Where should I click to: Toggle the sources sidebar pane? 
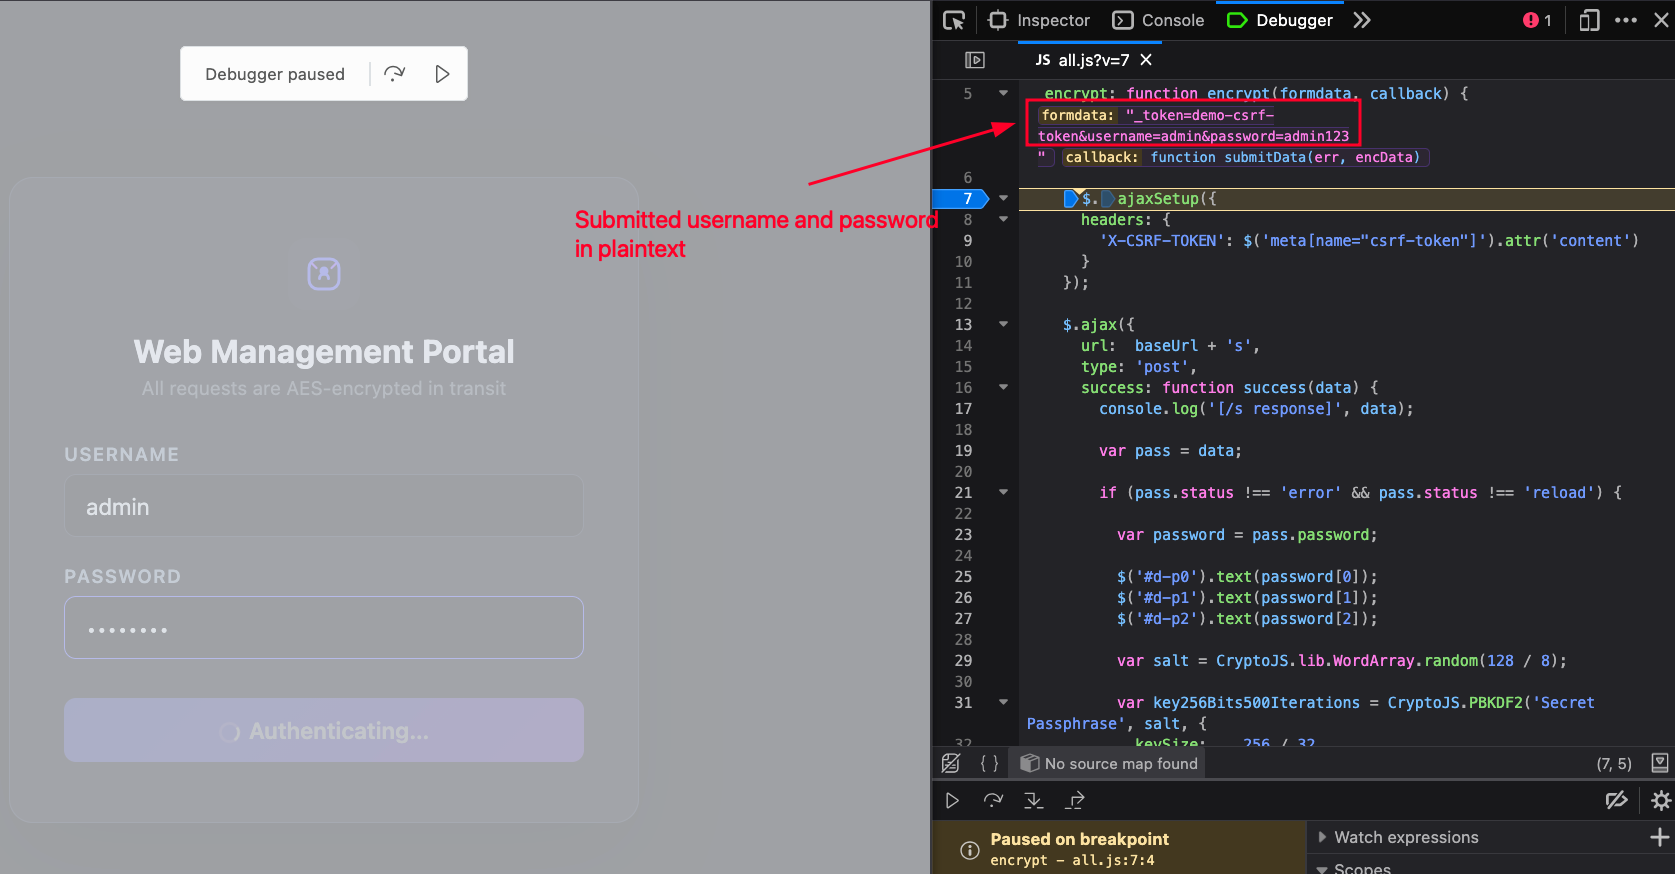pos(975,60)
